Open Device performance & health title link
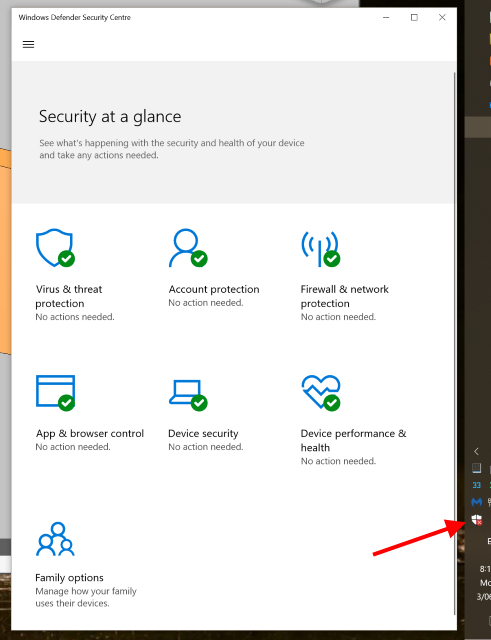 click(353, 440)
